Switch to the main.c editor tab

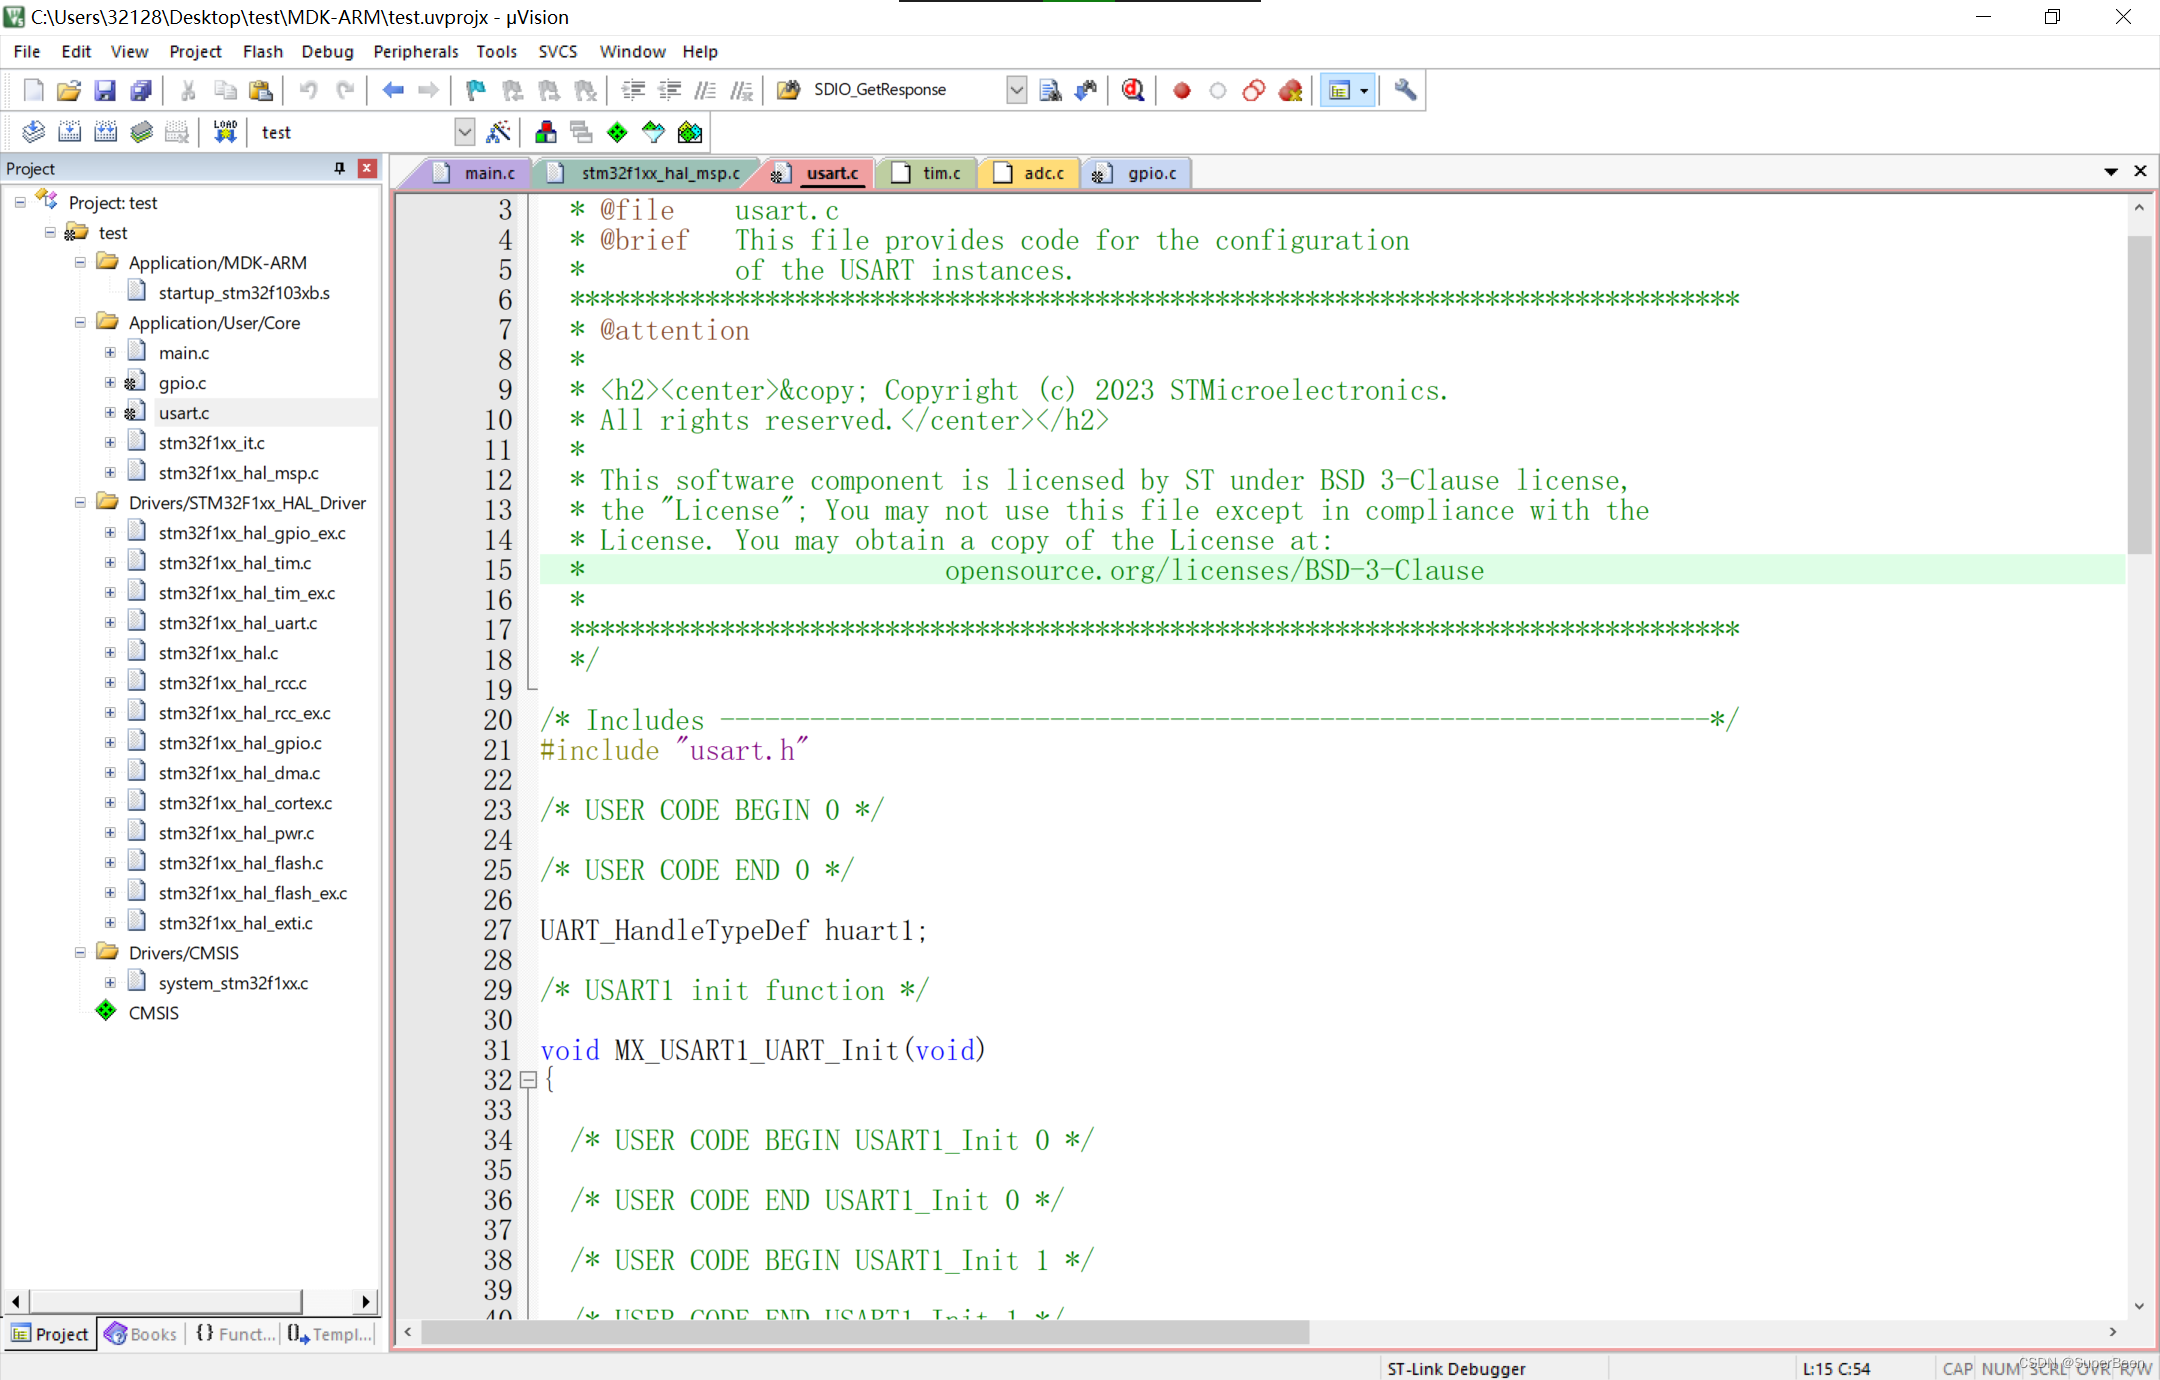pos(476,173)
